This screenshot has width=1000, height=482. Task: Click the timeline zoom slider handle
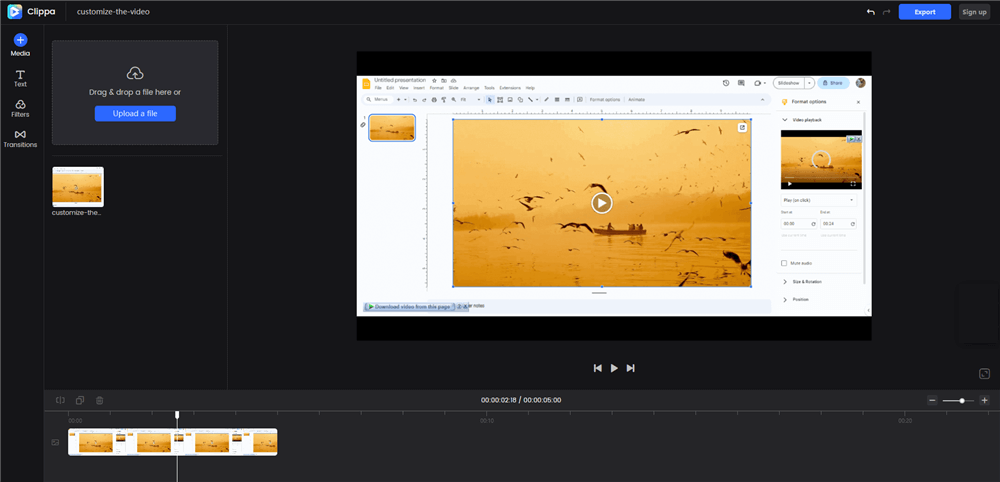pos(962,400)
